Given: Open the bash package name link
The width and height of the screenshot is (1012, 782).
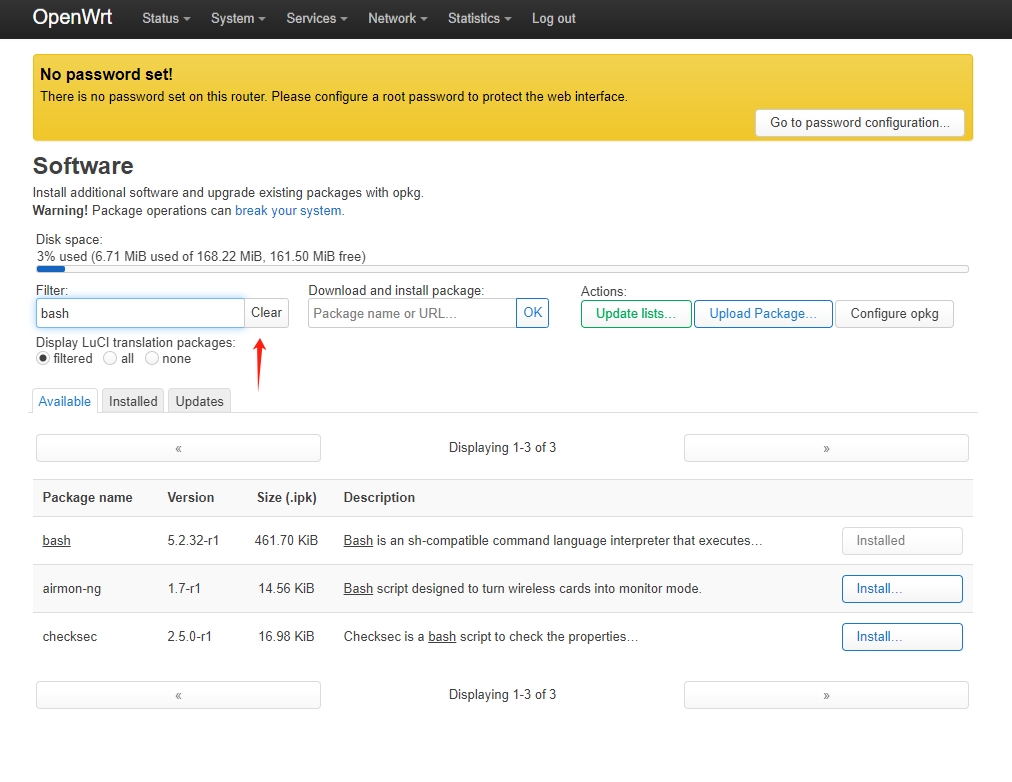Looking at the screenshot, I should 57,540.
